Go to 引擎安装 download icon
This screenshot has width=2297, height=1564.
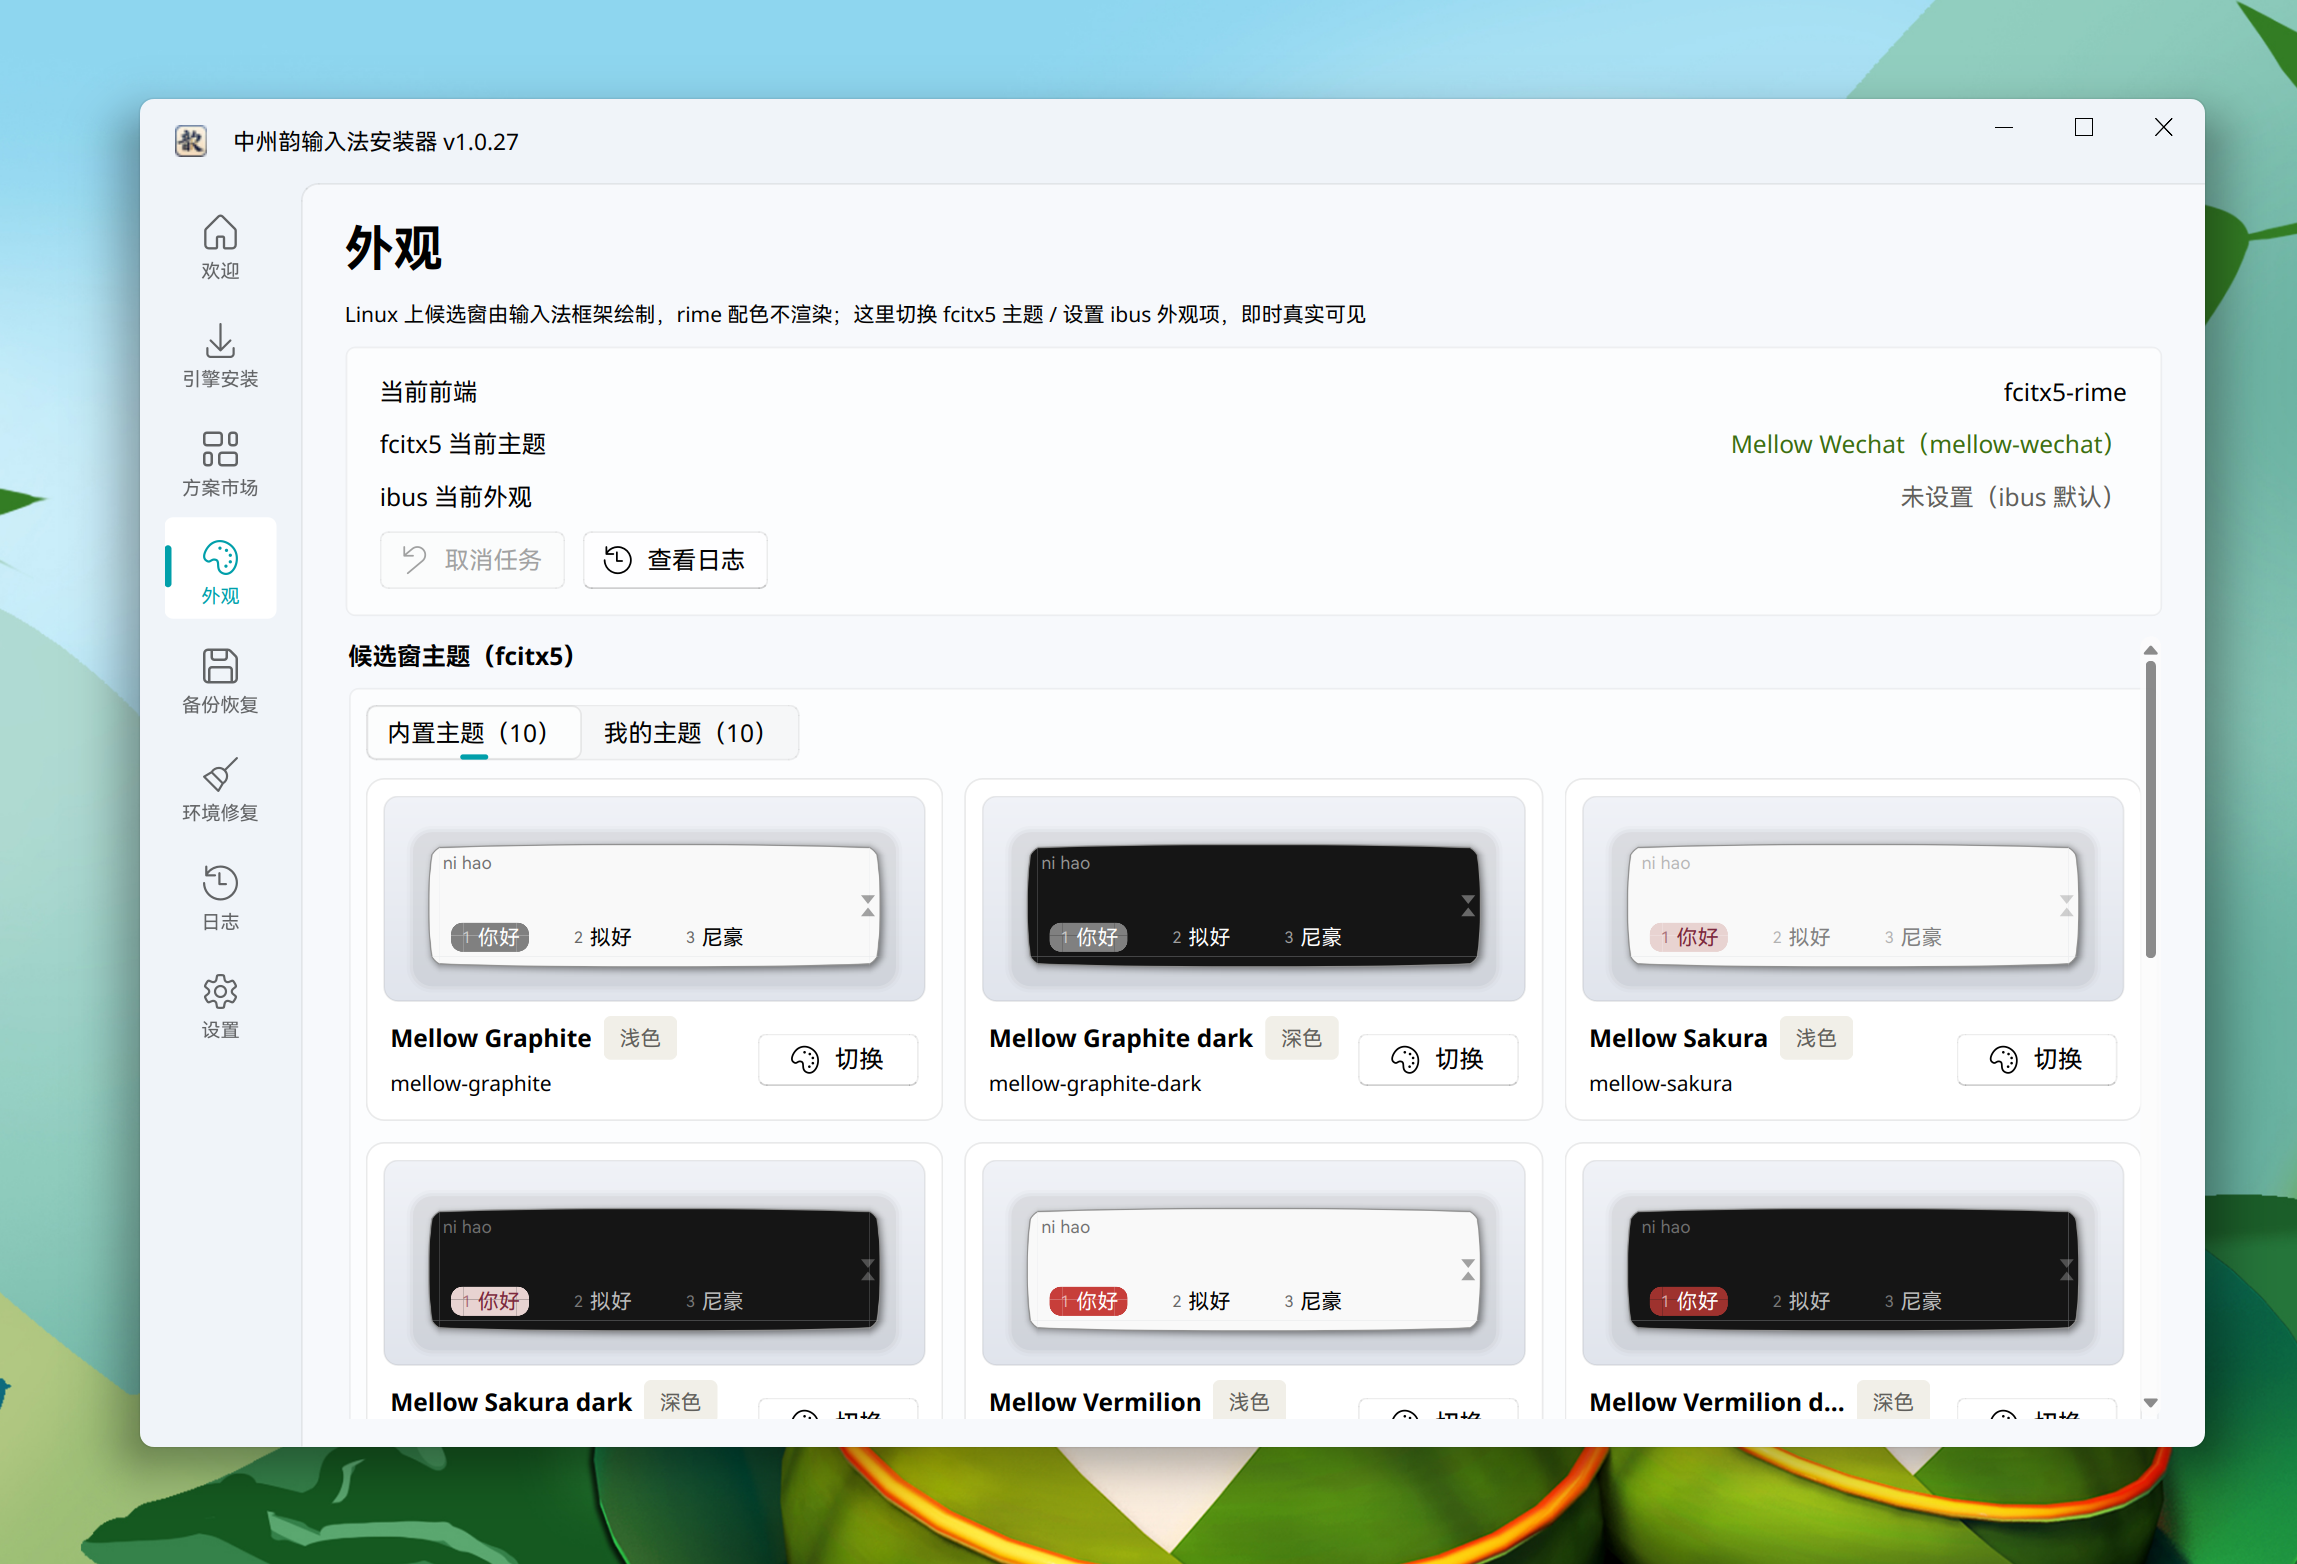pyautogui.click(x=220, y=340)
